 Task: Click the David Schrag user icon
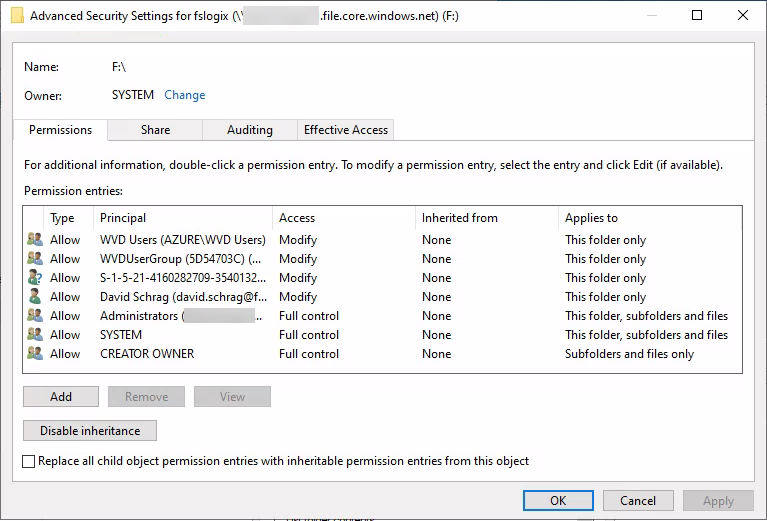(35, 297)
